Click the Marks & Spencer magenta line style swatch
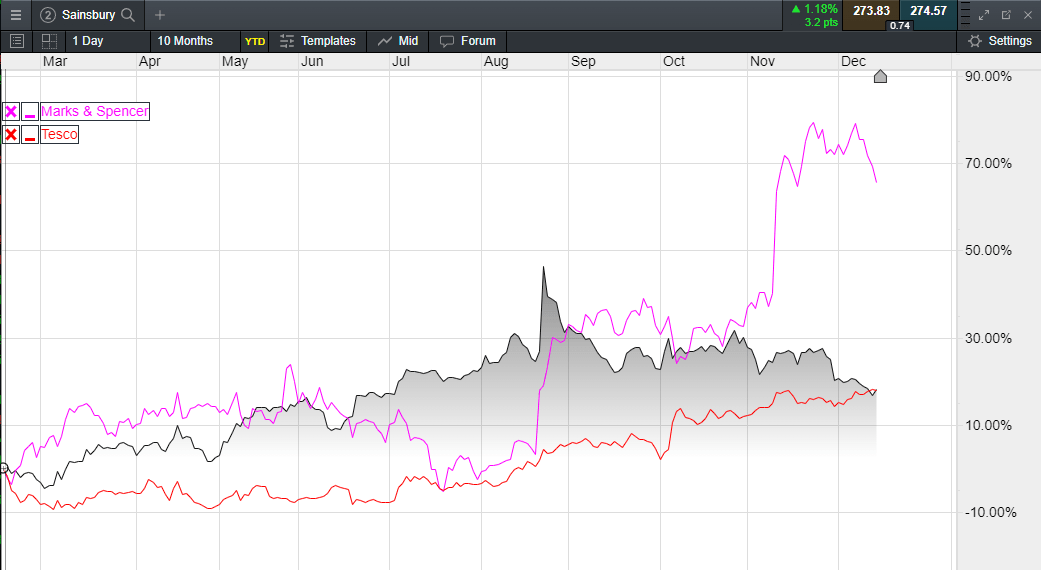This screenshot has width=1041, height=570. (30, 112)
